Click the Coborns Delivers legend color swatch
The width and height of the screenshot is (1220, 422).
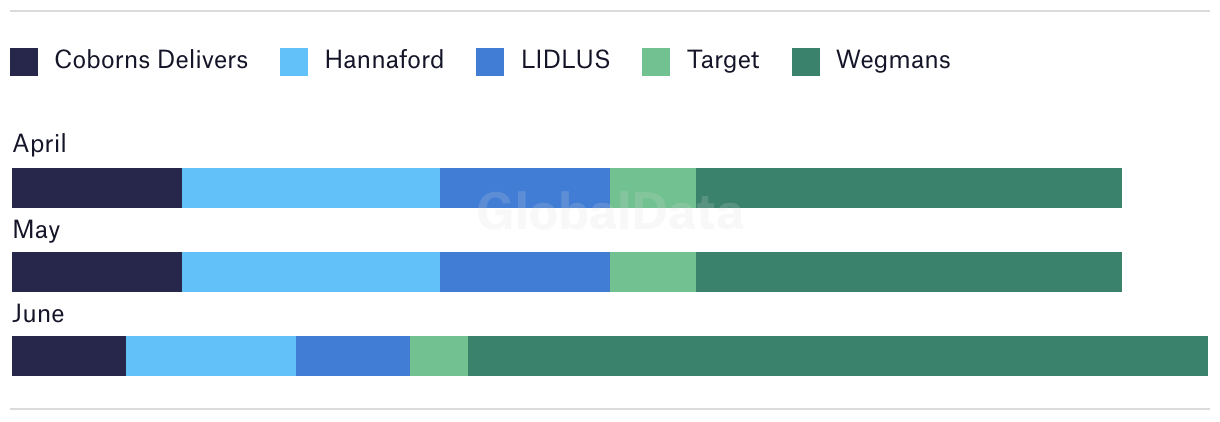[x=24, y=61]
